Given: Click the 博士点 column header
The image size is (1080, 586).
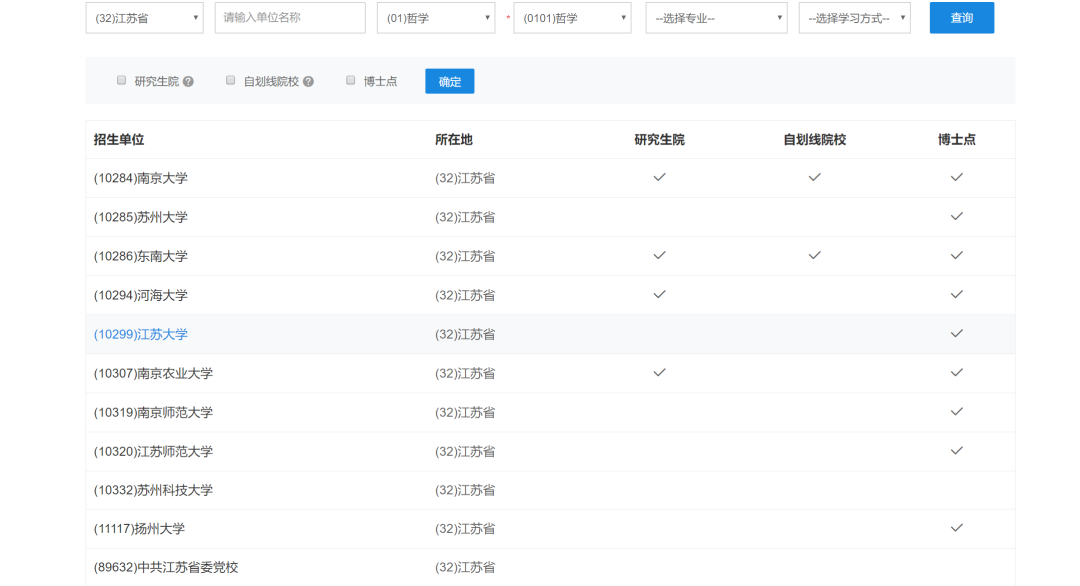Looking at the screenshot, I should click(x=957, y=140).
